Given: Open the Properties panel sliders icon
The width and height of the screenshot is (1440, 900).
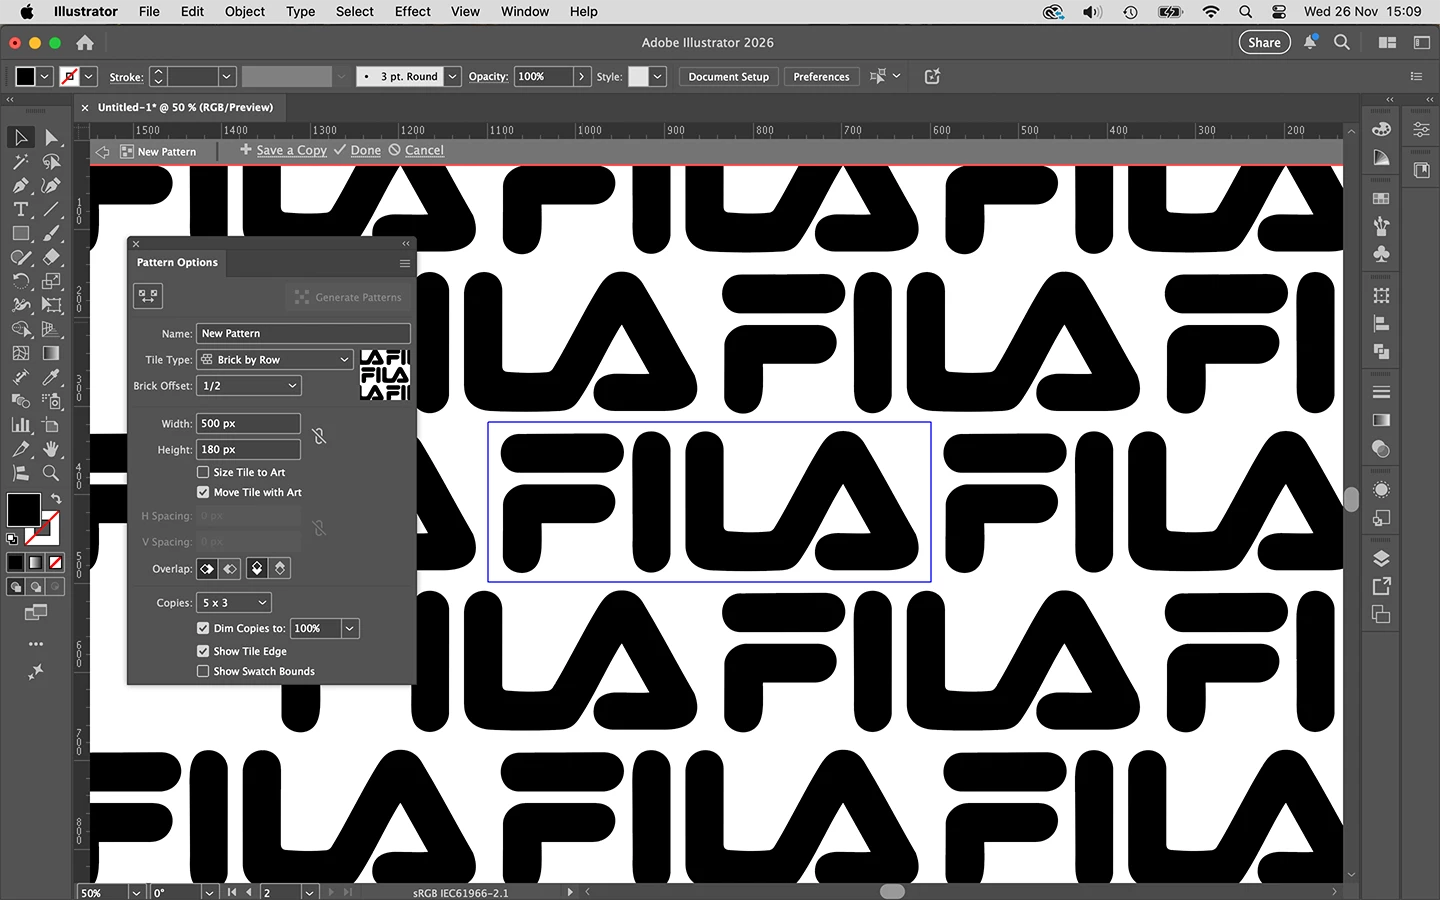Looking at the screenshot, I should [x=1421, y=130].
